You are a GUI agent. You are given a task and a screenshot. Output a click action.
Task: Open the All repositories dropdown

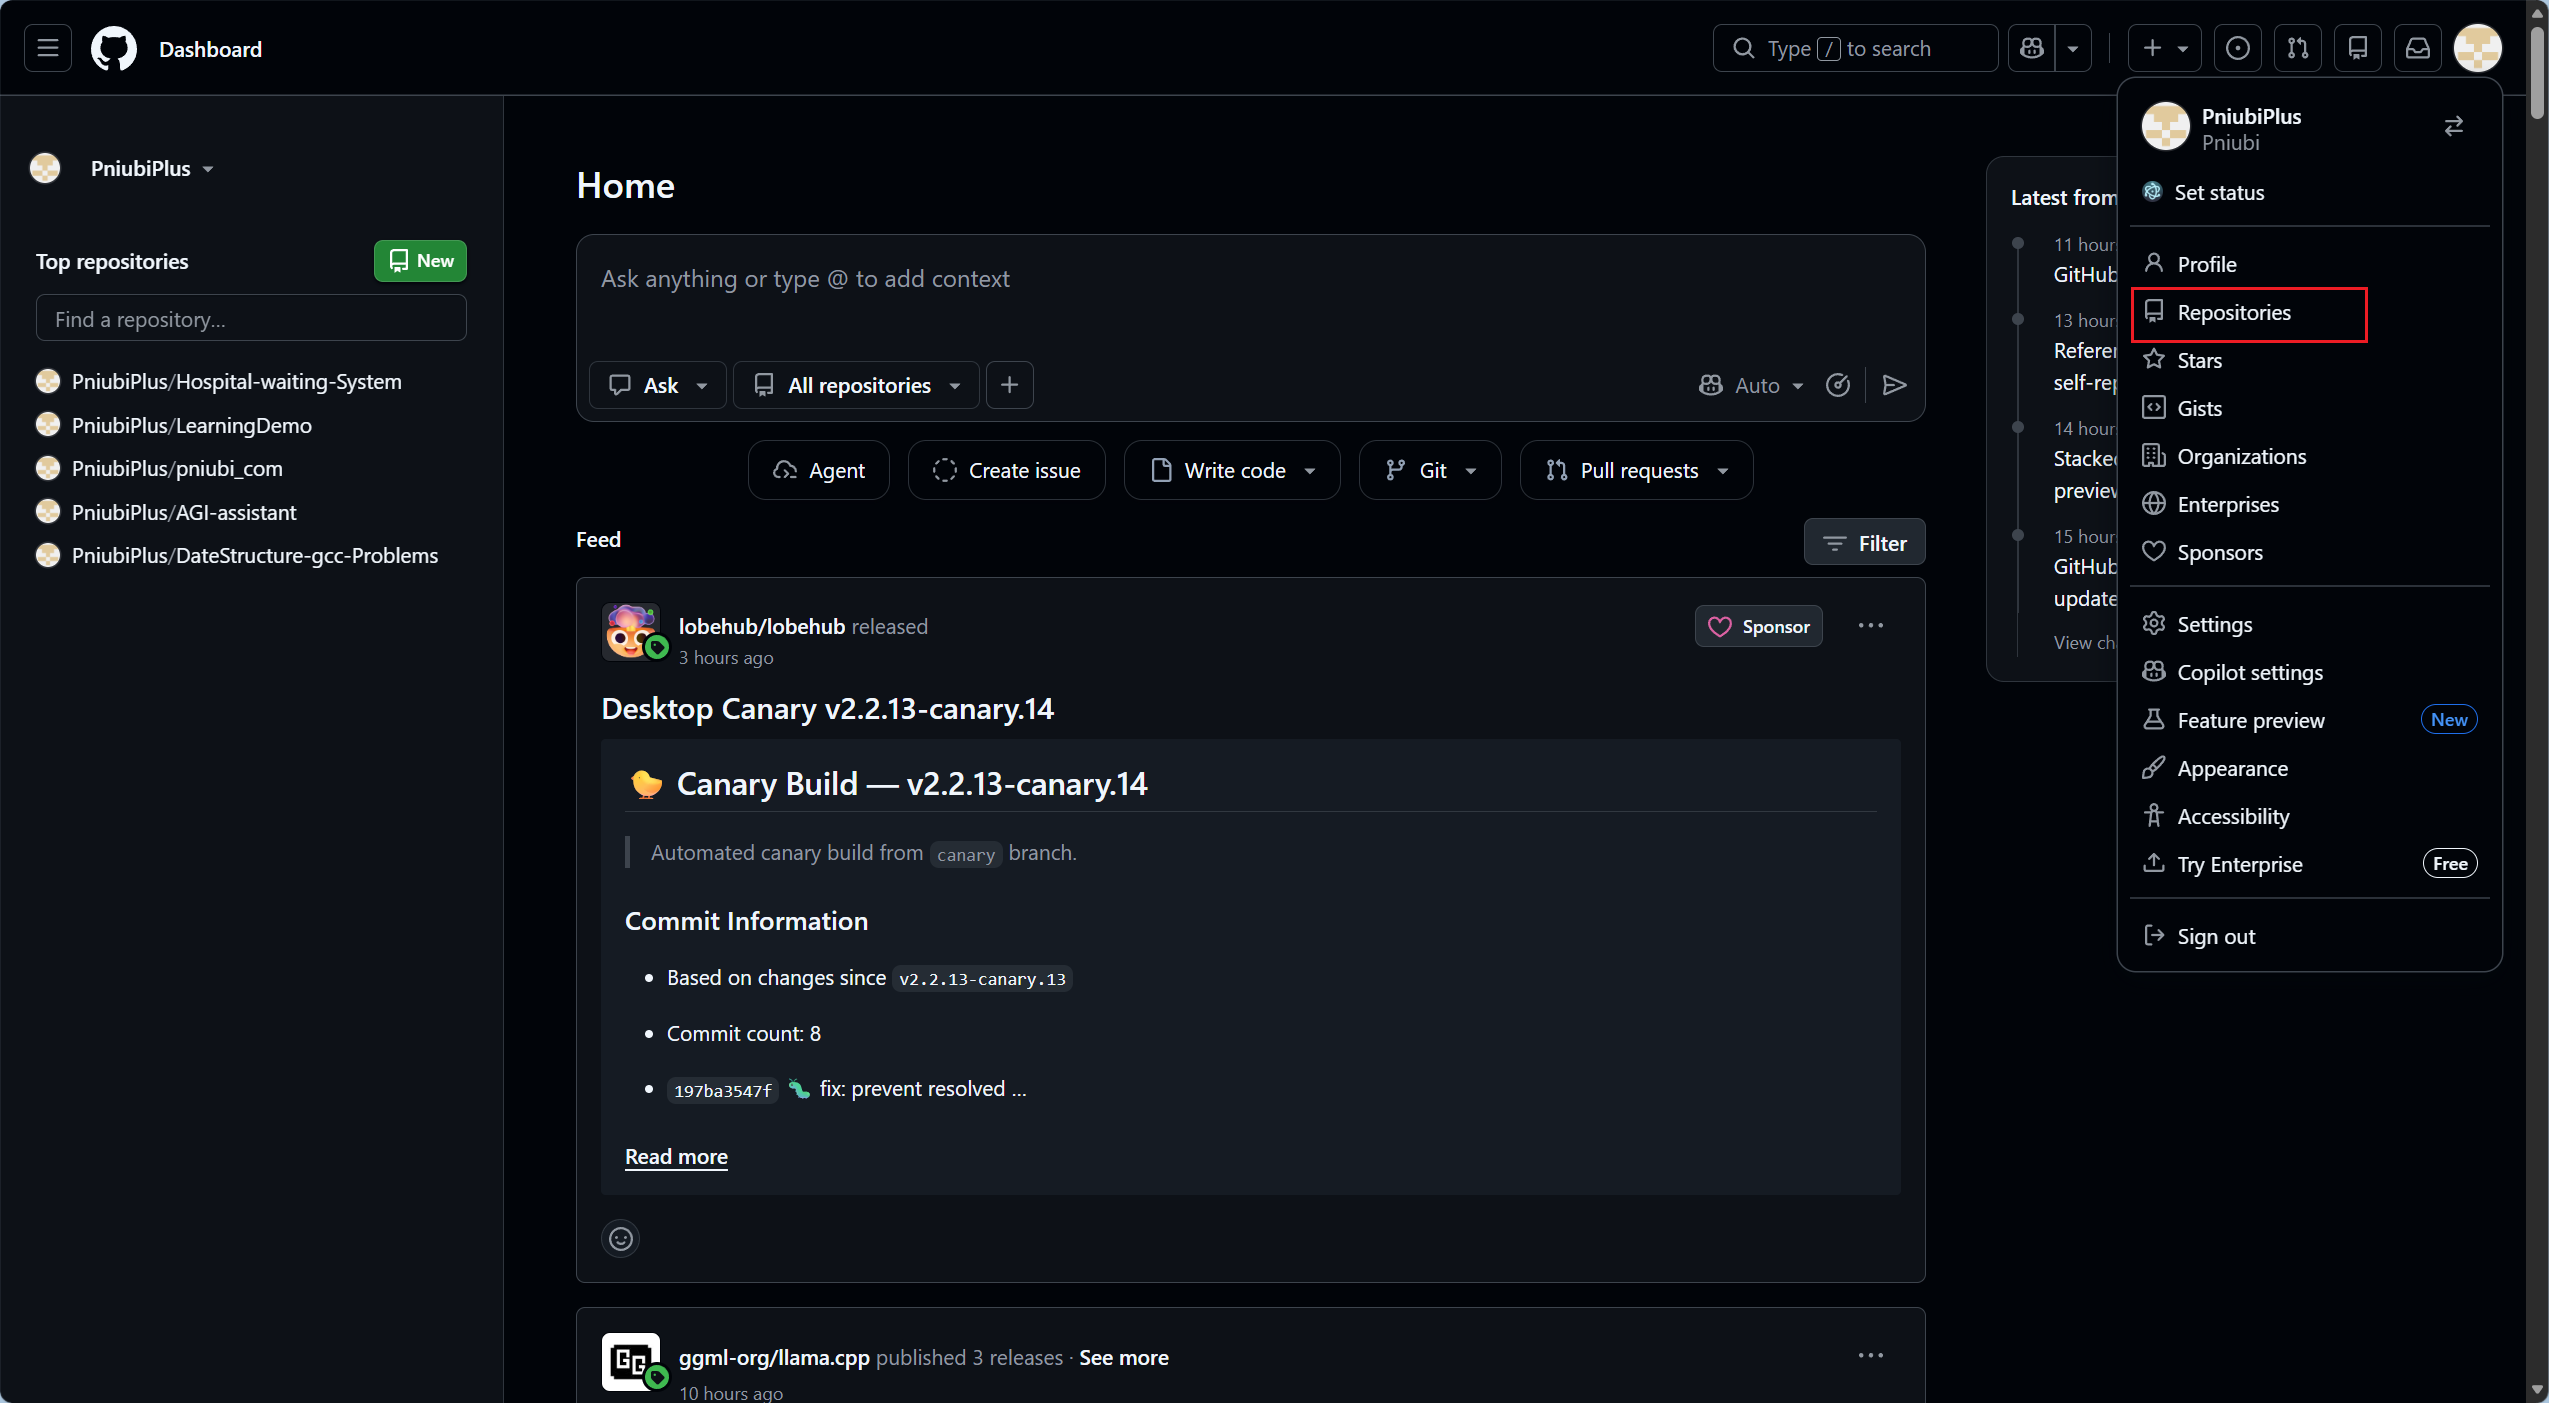coord(857,385)
